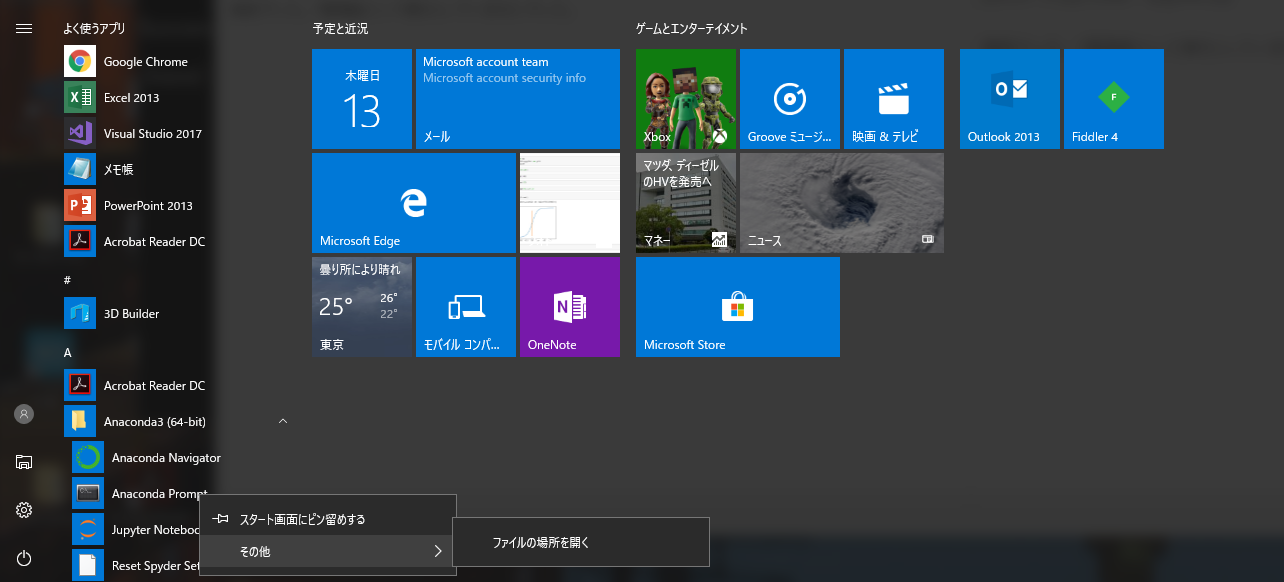Viewport: 1284px width, 582px height.
Task: Open the Tokyo weather tile
Action: pos(361,307)
